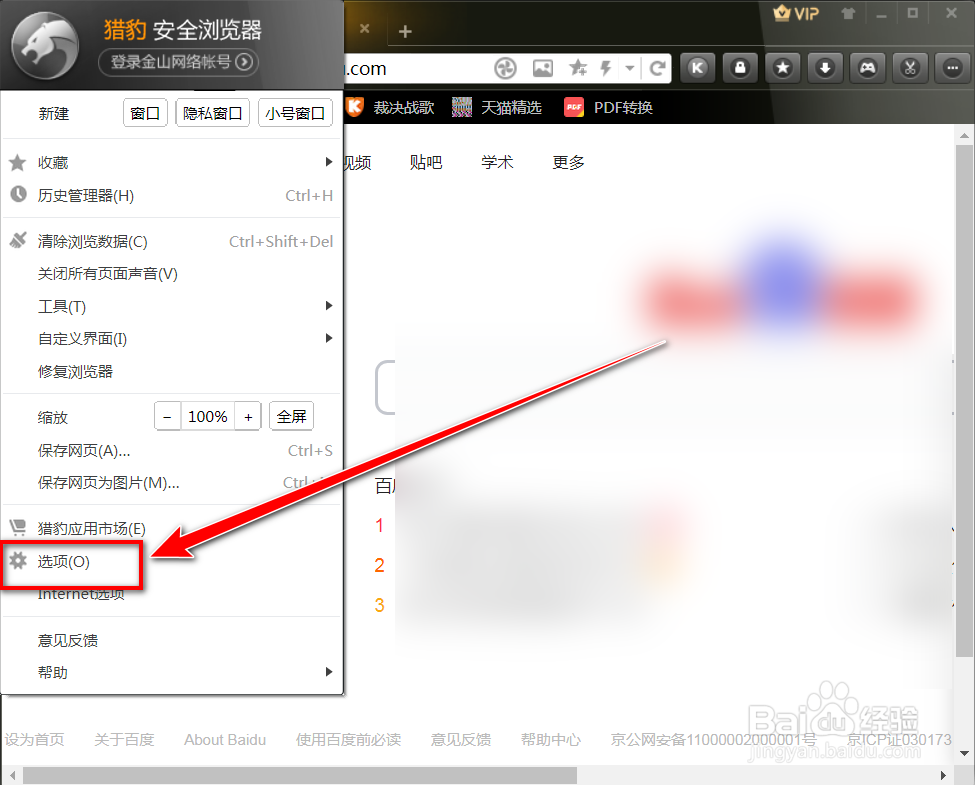The height and width of the screenshot is (785, 975).
Task: Decrease zoom with the minus button
Action: pyautogui.click(x=167, y=416)
